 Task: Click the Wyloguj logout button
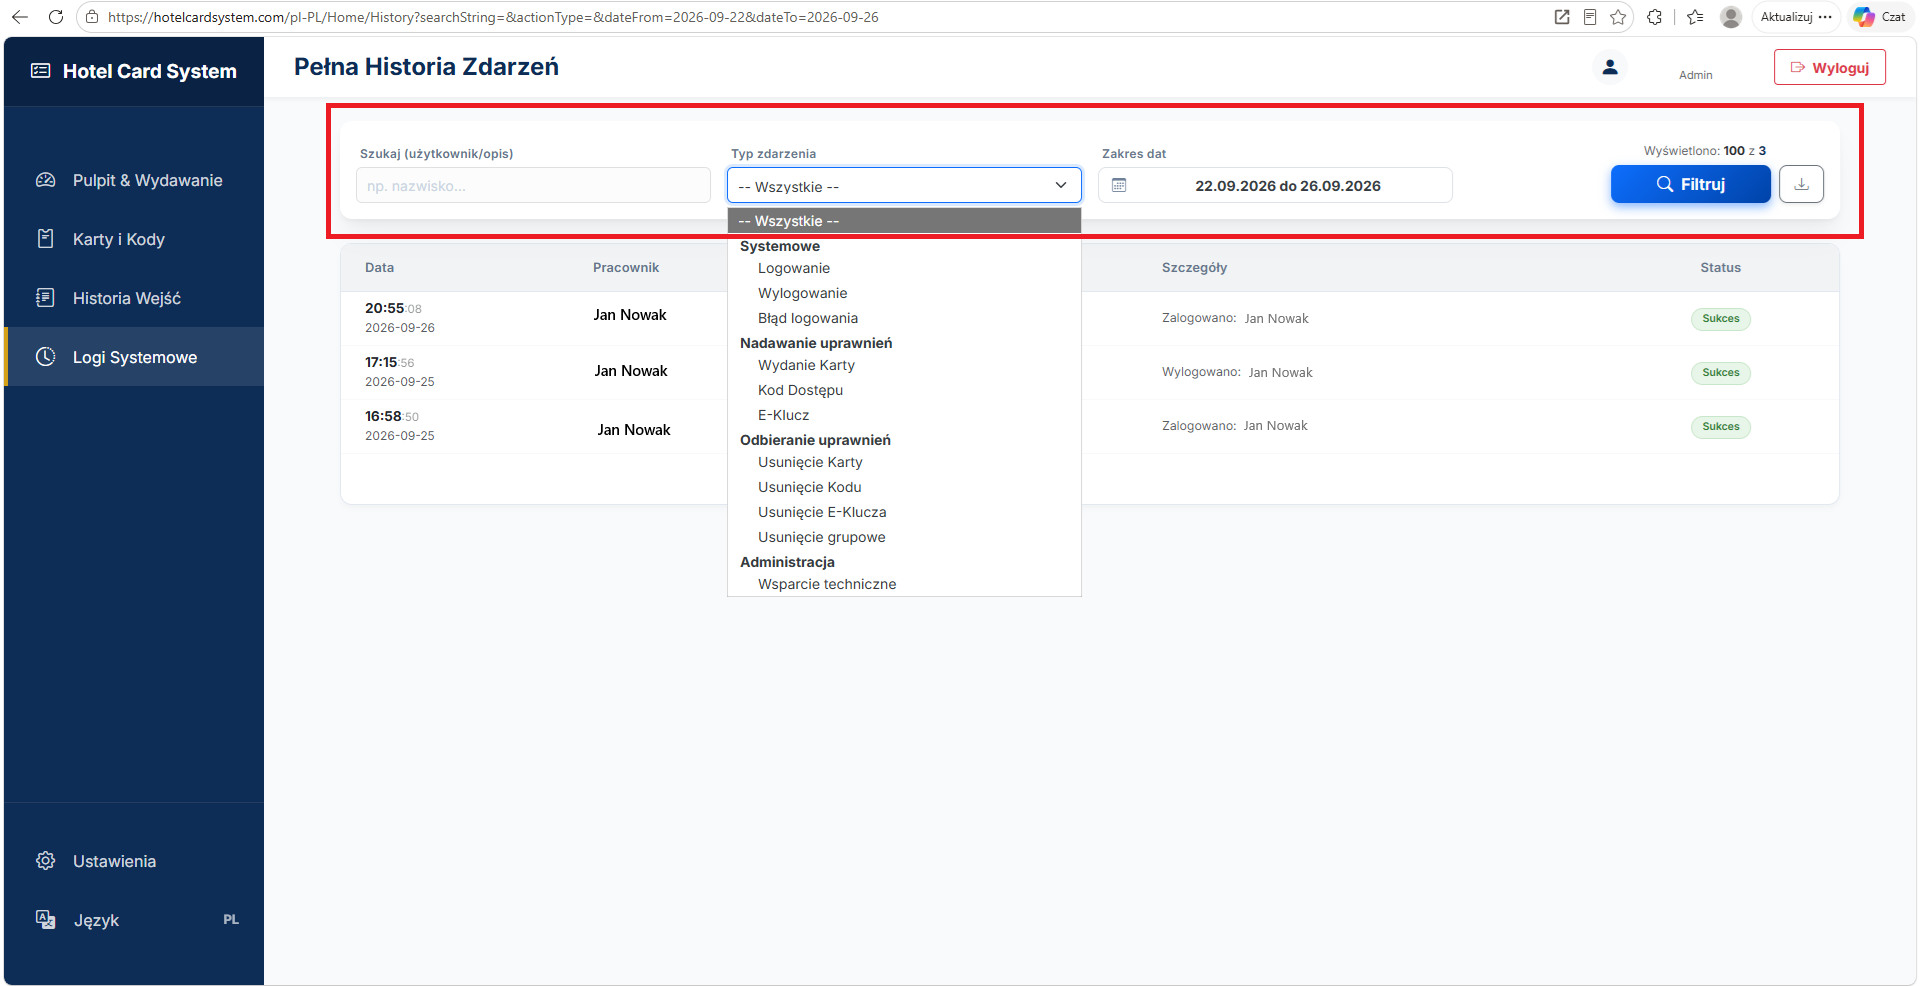tap(1829, 67)
